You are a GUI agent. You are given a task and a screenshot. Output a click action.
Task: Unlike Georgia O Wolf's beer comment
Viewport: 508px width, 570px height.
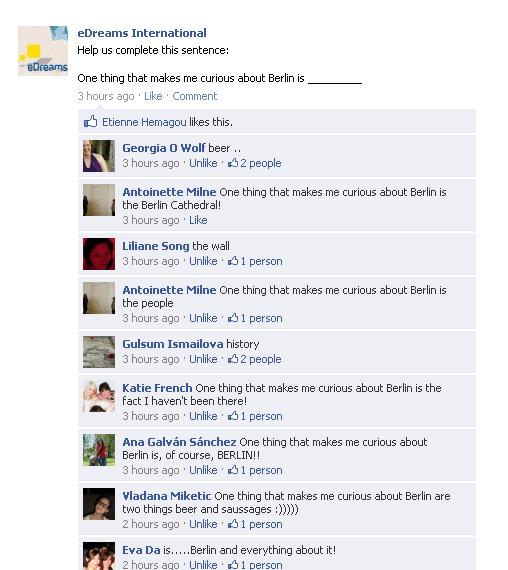(x=203, y=163)
